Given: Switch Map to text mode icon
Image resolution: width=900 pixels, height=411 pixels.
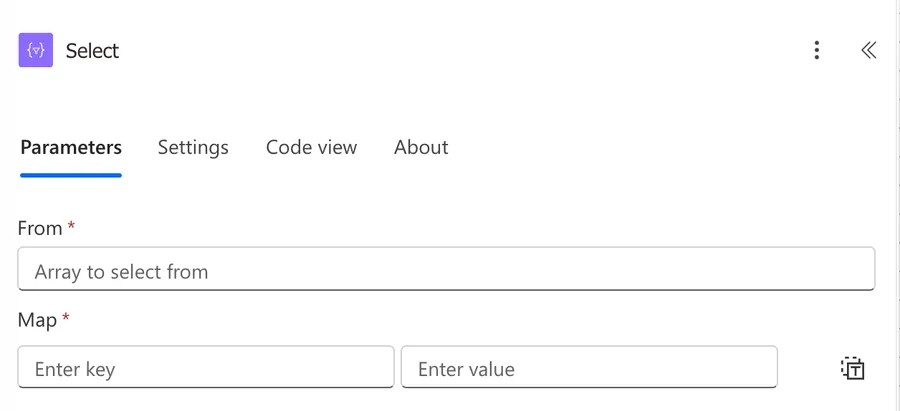Looking at the screenshot, I should point(853,369).
